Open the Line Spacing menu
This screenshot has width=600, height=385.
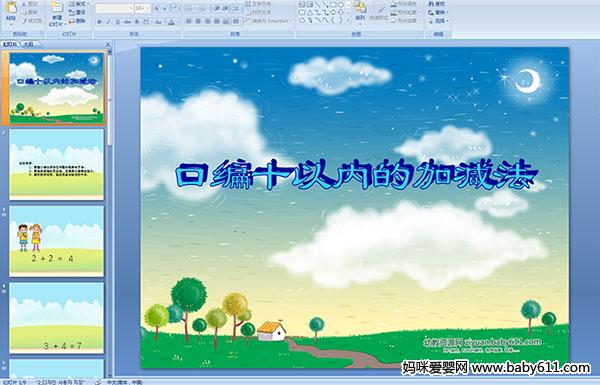click(x=237, y=8)
